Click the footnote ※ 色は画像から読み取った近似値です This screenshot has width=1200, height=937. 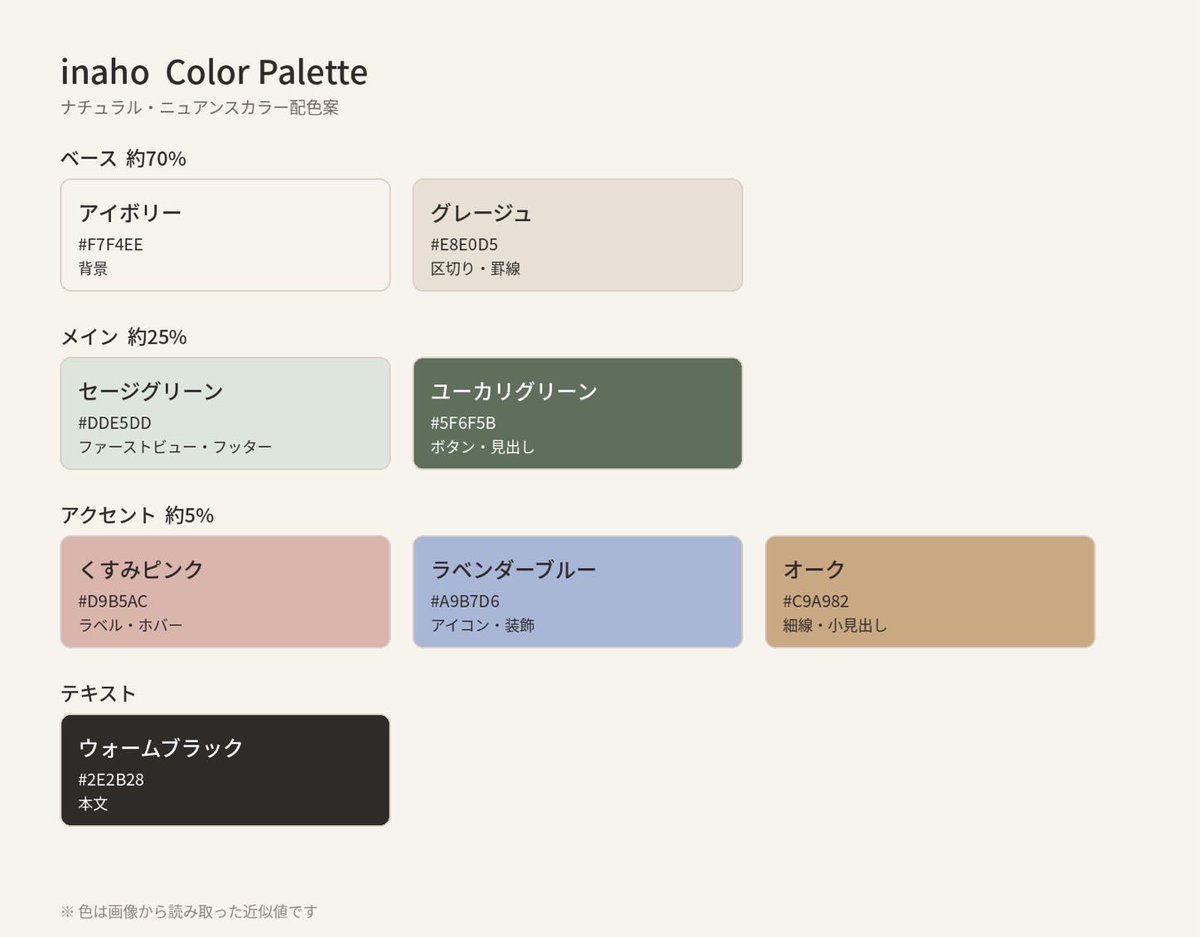(x=189, y=911)
